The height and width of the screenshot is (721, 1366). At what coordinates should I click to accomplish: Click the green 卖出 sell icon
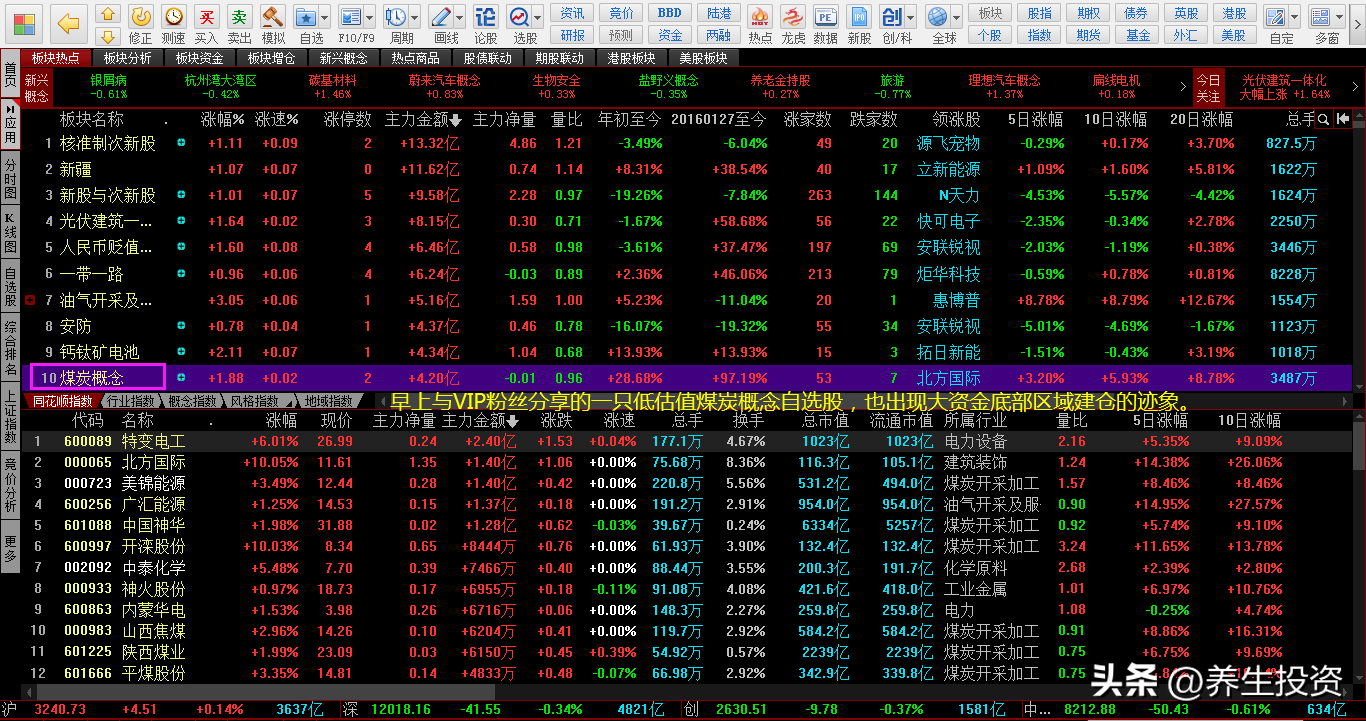[239, 17]
